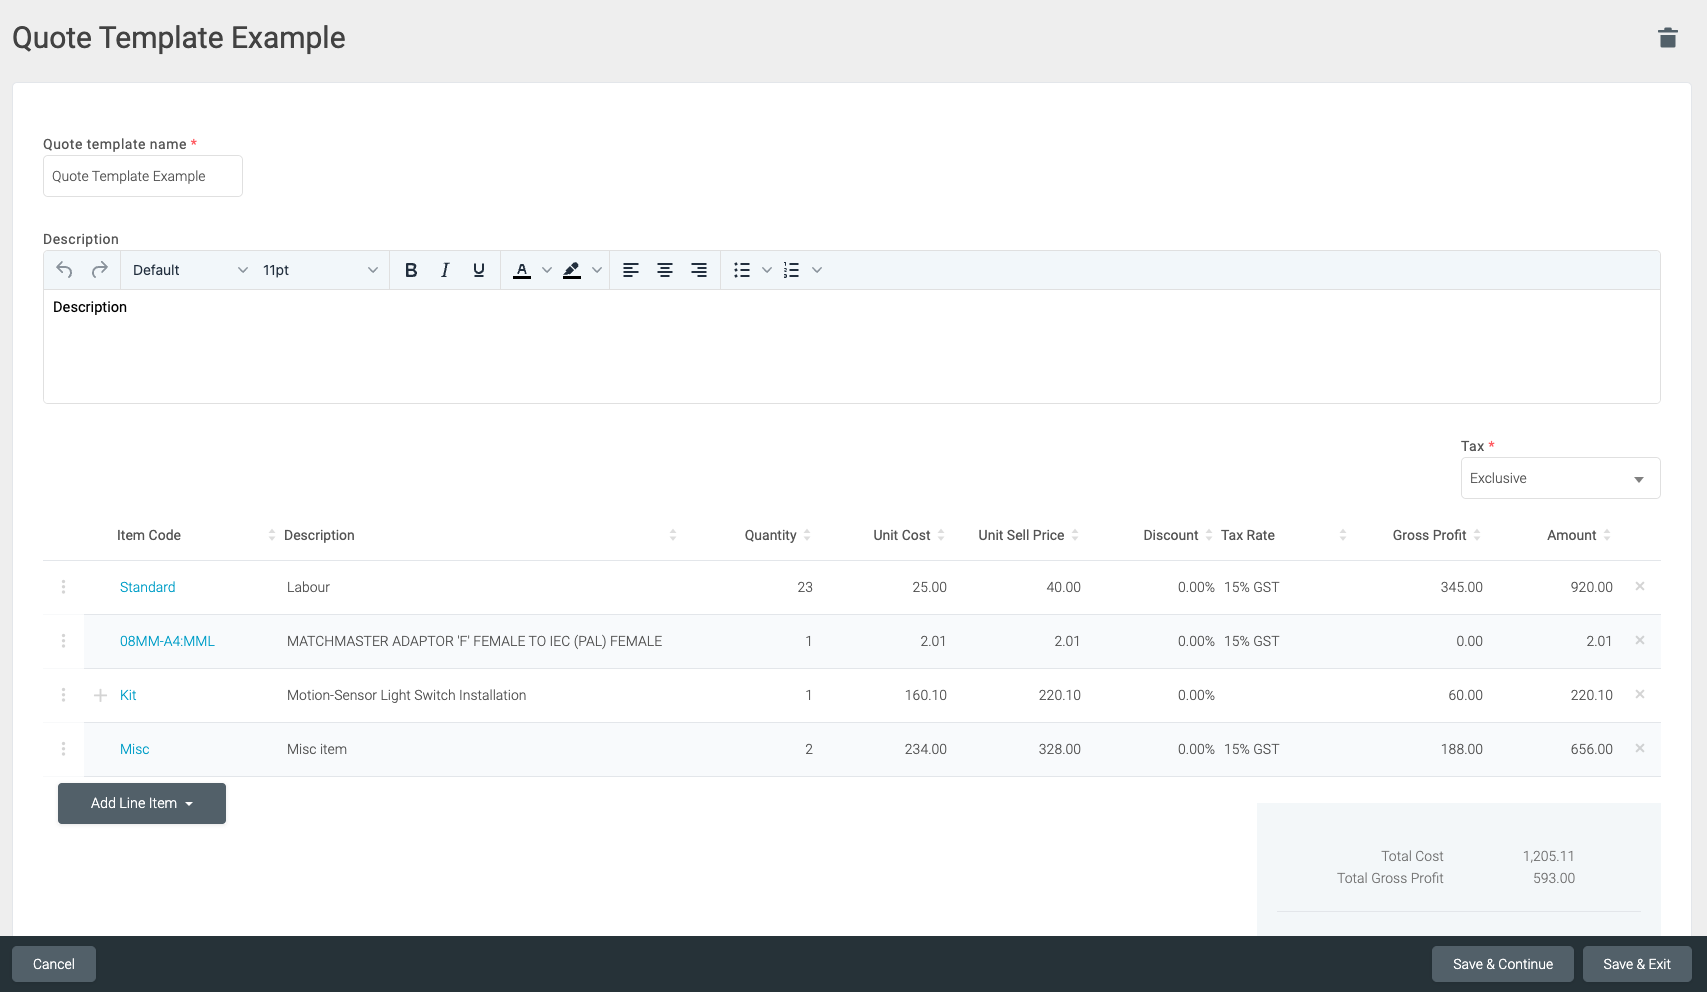Toggle italic formatting
Image resolution: width=1707 pixels, height=992 pixels.
(x=445, y=270)
